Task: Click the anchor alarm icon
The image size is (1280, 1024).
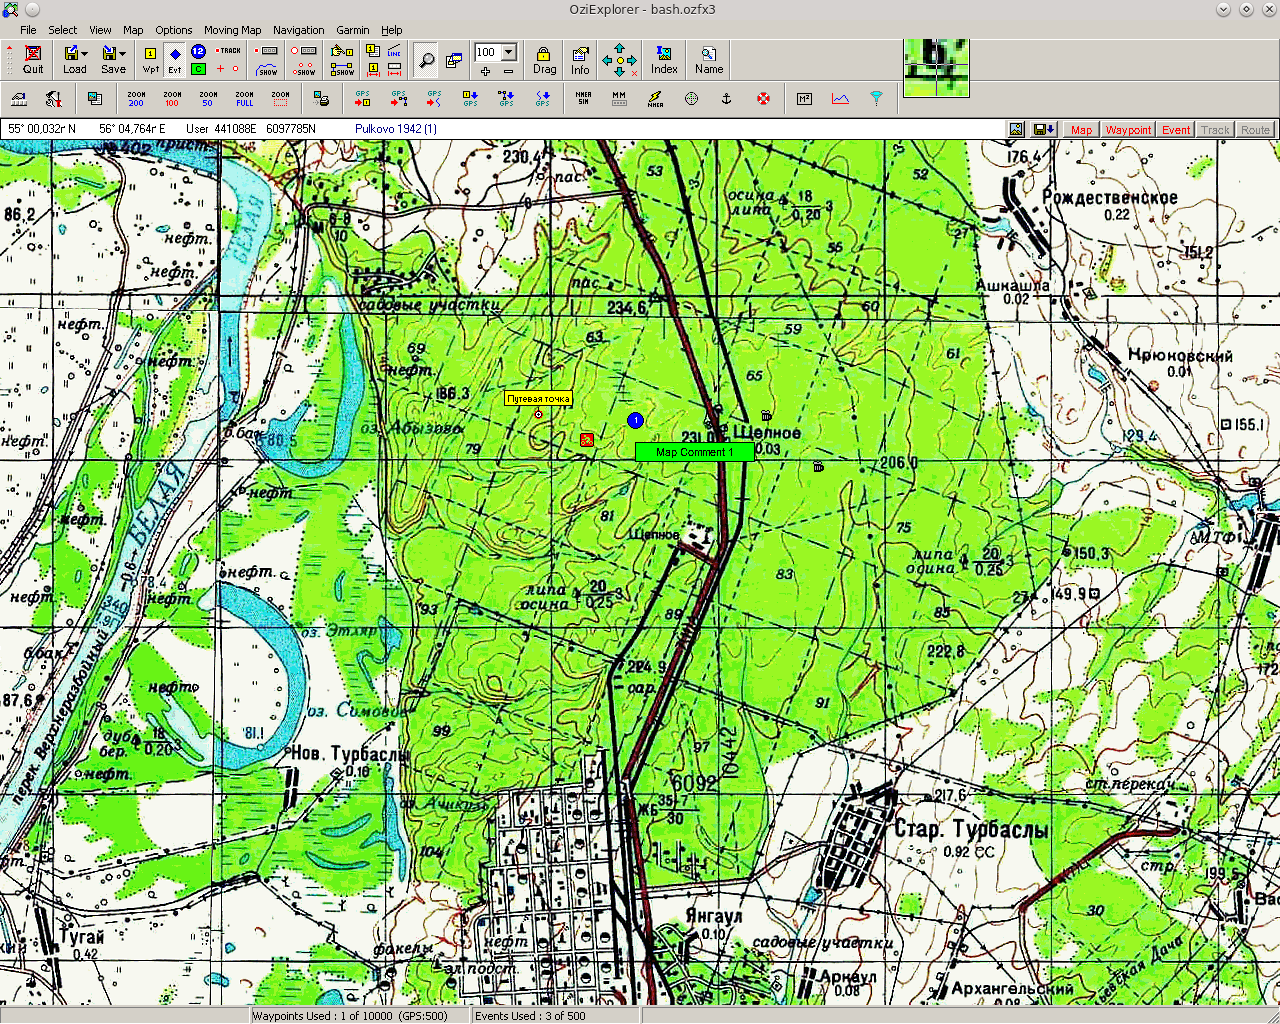Action: pyautogui.click(x=727, y=98)
